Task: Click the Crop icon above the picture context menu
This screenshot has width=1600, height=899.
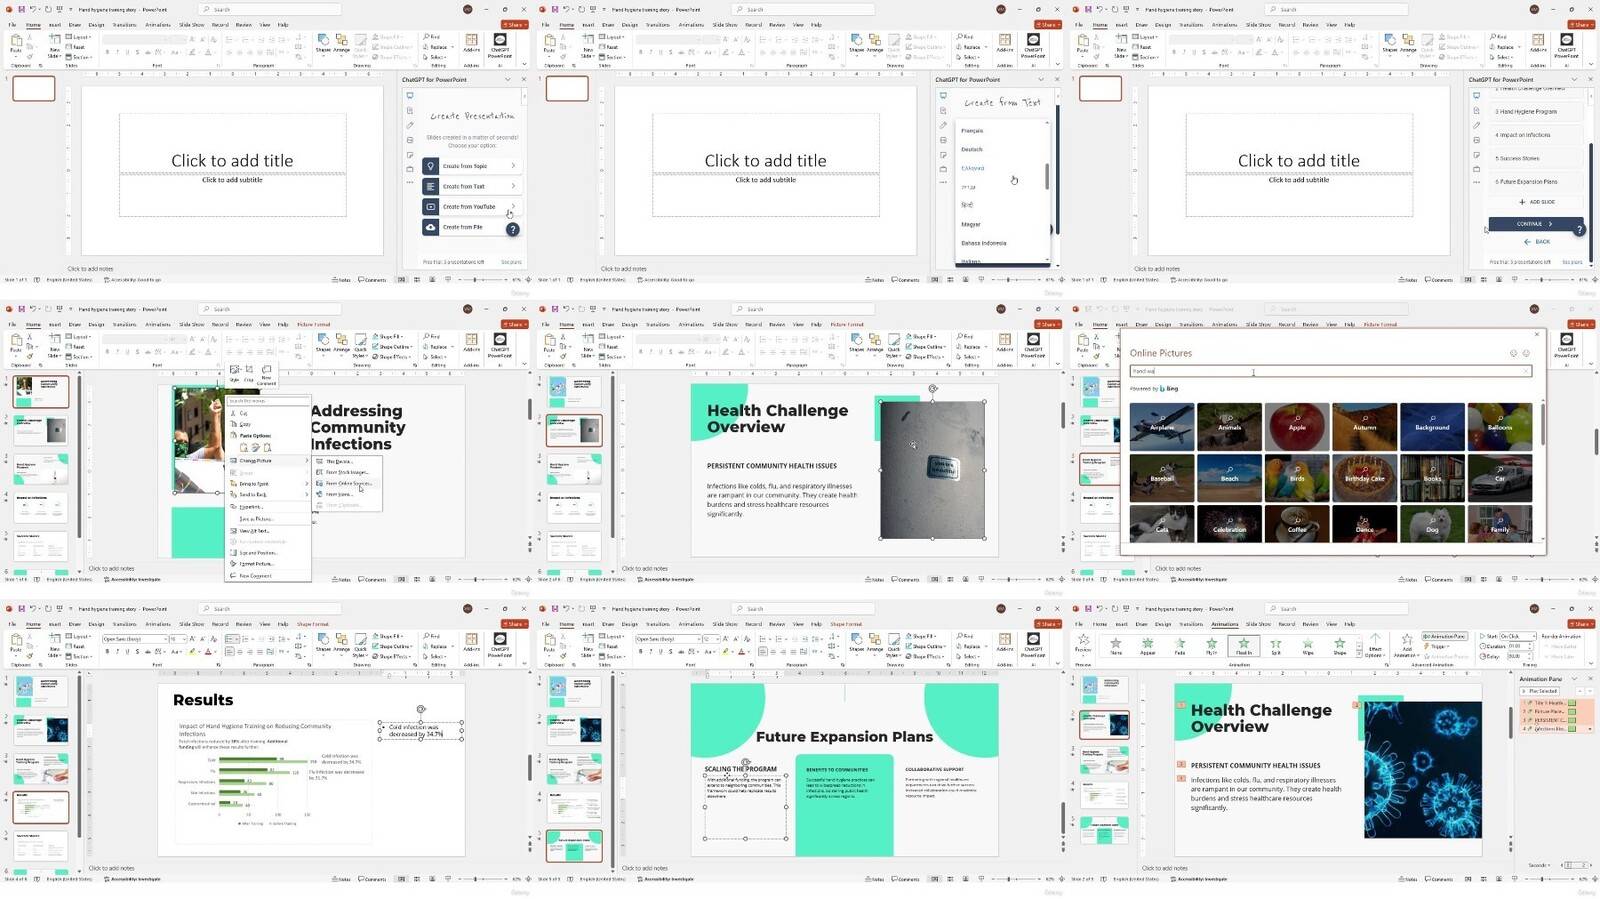Action: pos(249,372)
